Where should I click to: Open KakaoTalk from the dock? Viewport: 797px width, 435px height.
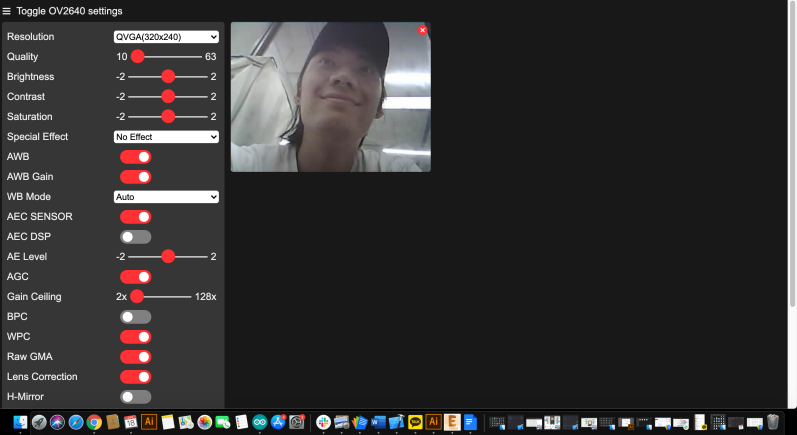tap(415, 422)
